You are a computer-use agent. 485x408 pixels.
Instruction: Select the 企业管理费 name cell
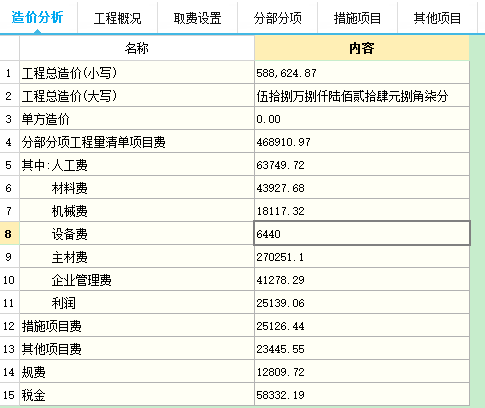(x=137, y=280)
